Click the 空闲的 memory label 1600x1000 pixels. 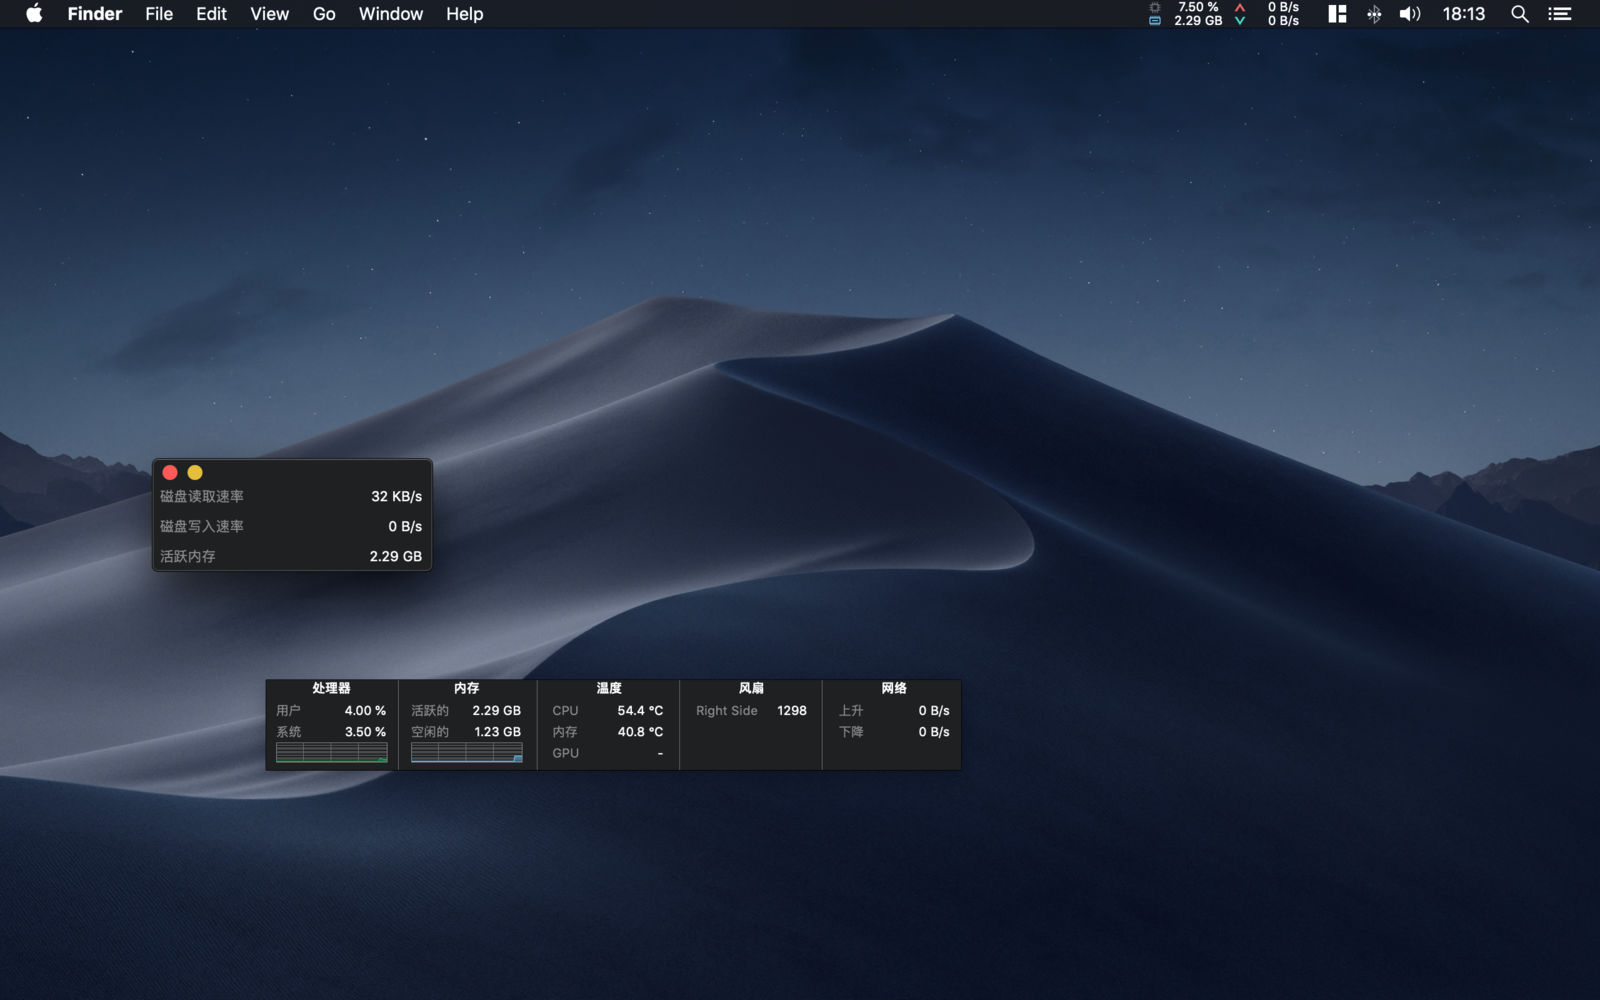pos(430,732)
